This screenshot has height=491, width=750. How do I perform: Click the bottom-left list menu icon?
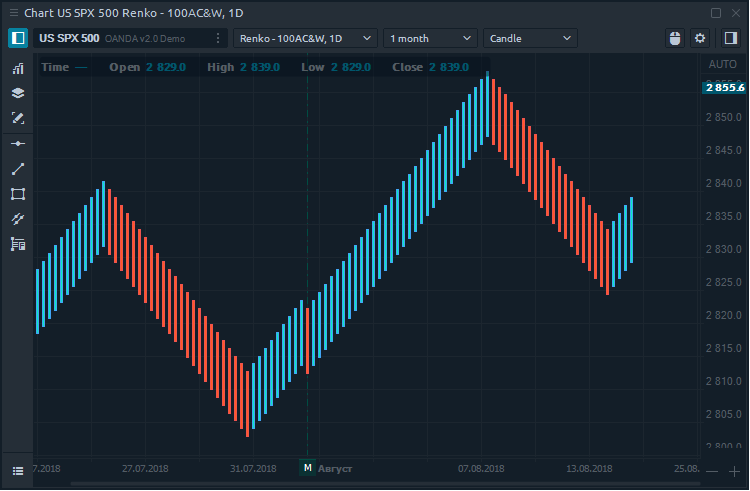click(x=18, y=470)
